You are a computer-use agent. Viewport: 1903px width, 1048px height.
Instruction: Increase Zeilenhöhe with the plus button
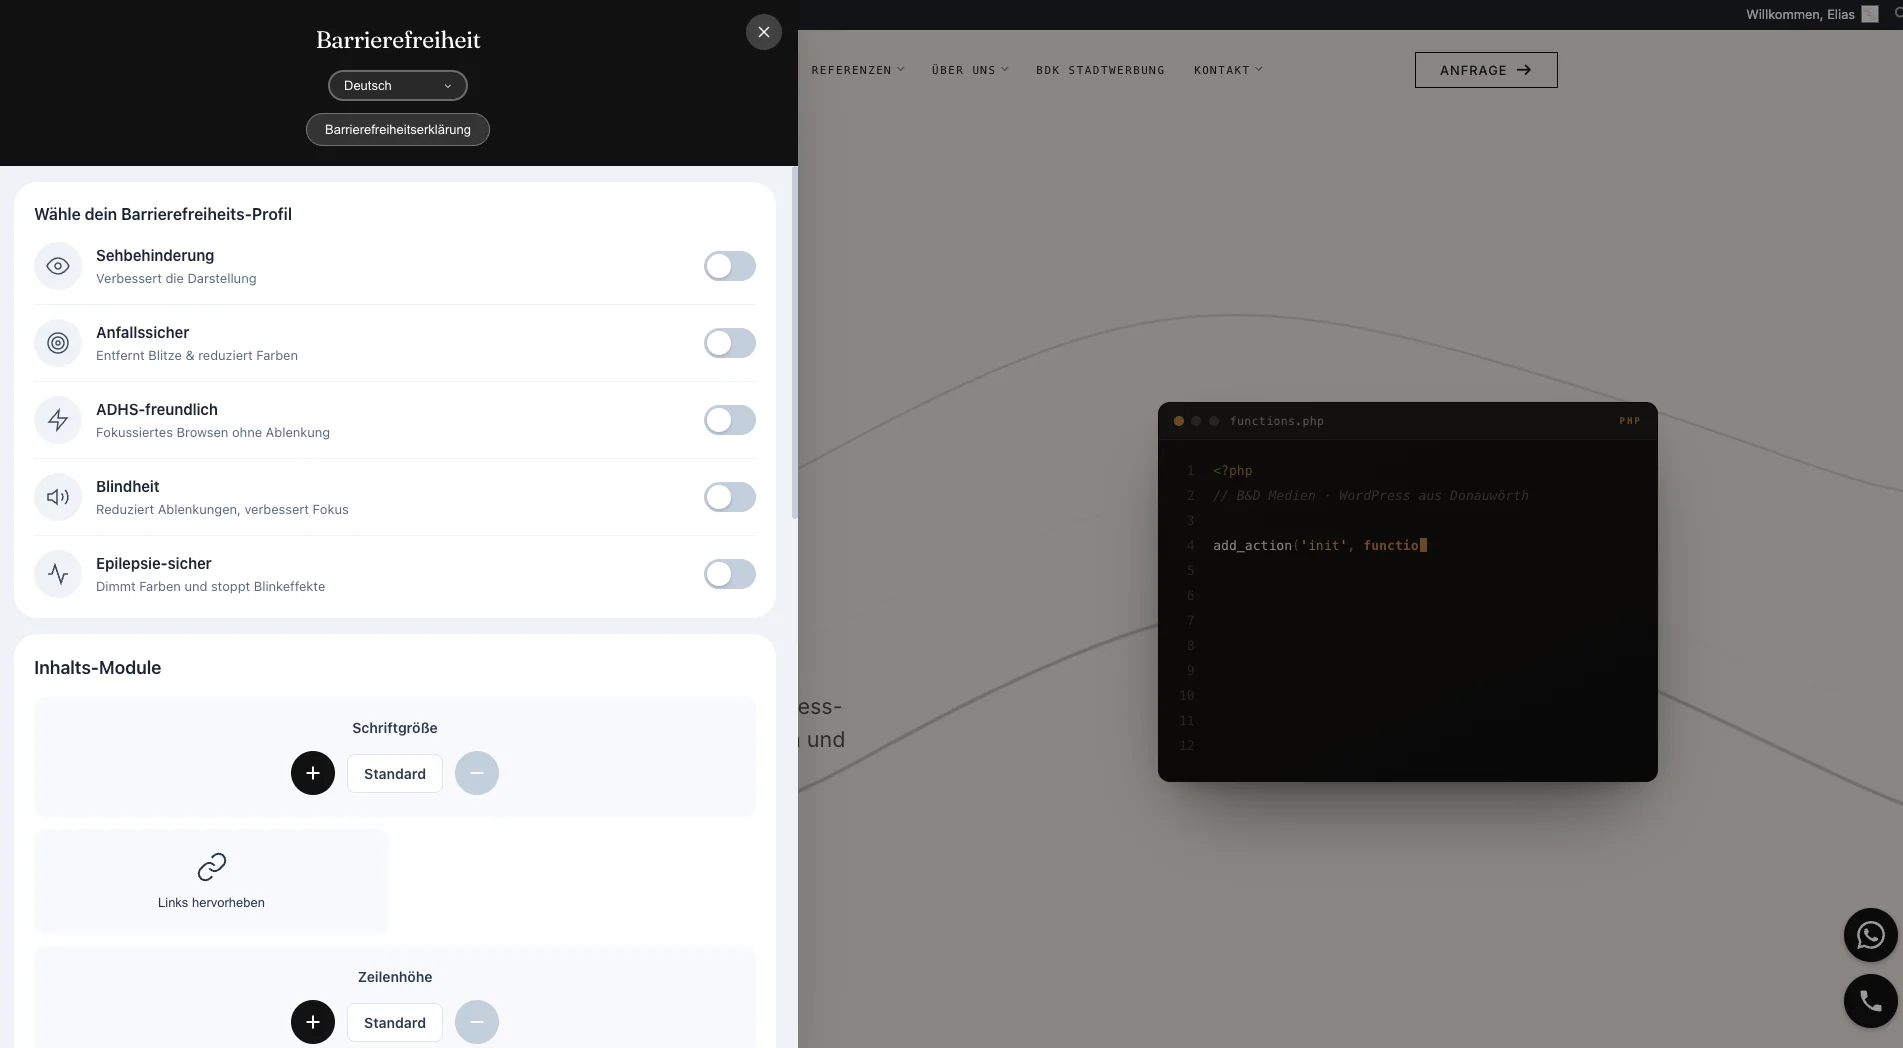313,1022
